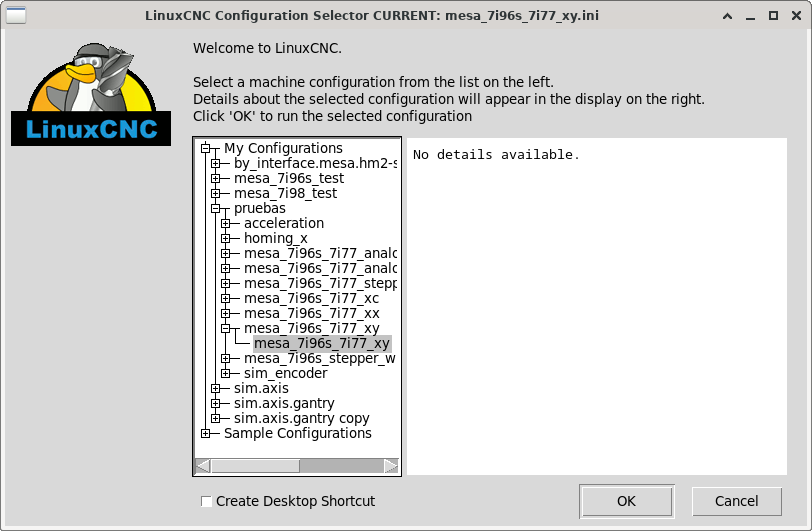The image size is (812, 531).
Task: Expand the sim_encoder node
Action: pyautogui.click(x=225, y=374)
